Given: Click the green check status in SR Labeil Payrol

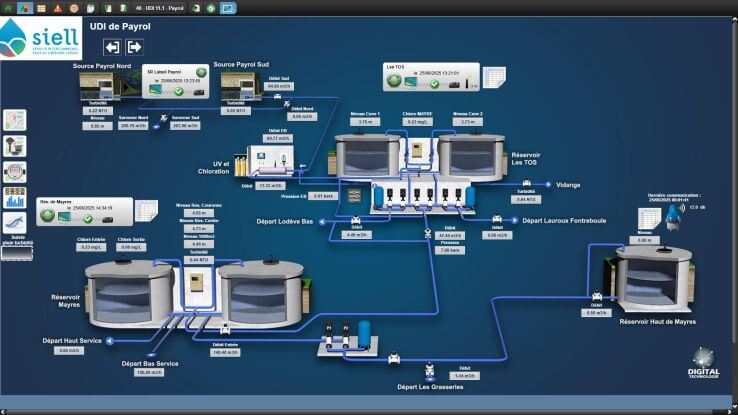Looking at the screenshot, I should click(x=179, y=90).
